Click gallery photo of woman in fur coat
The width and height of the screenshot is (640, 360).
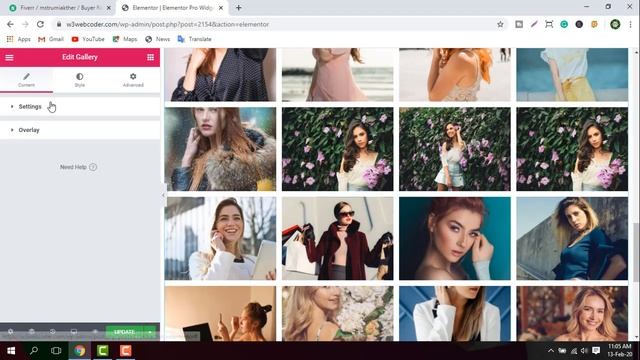click(x=220, y=149)
